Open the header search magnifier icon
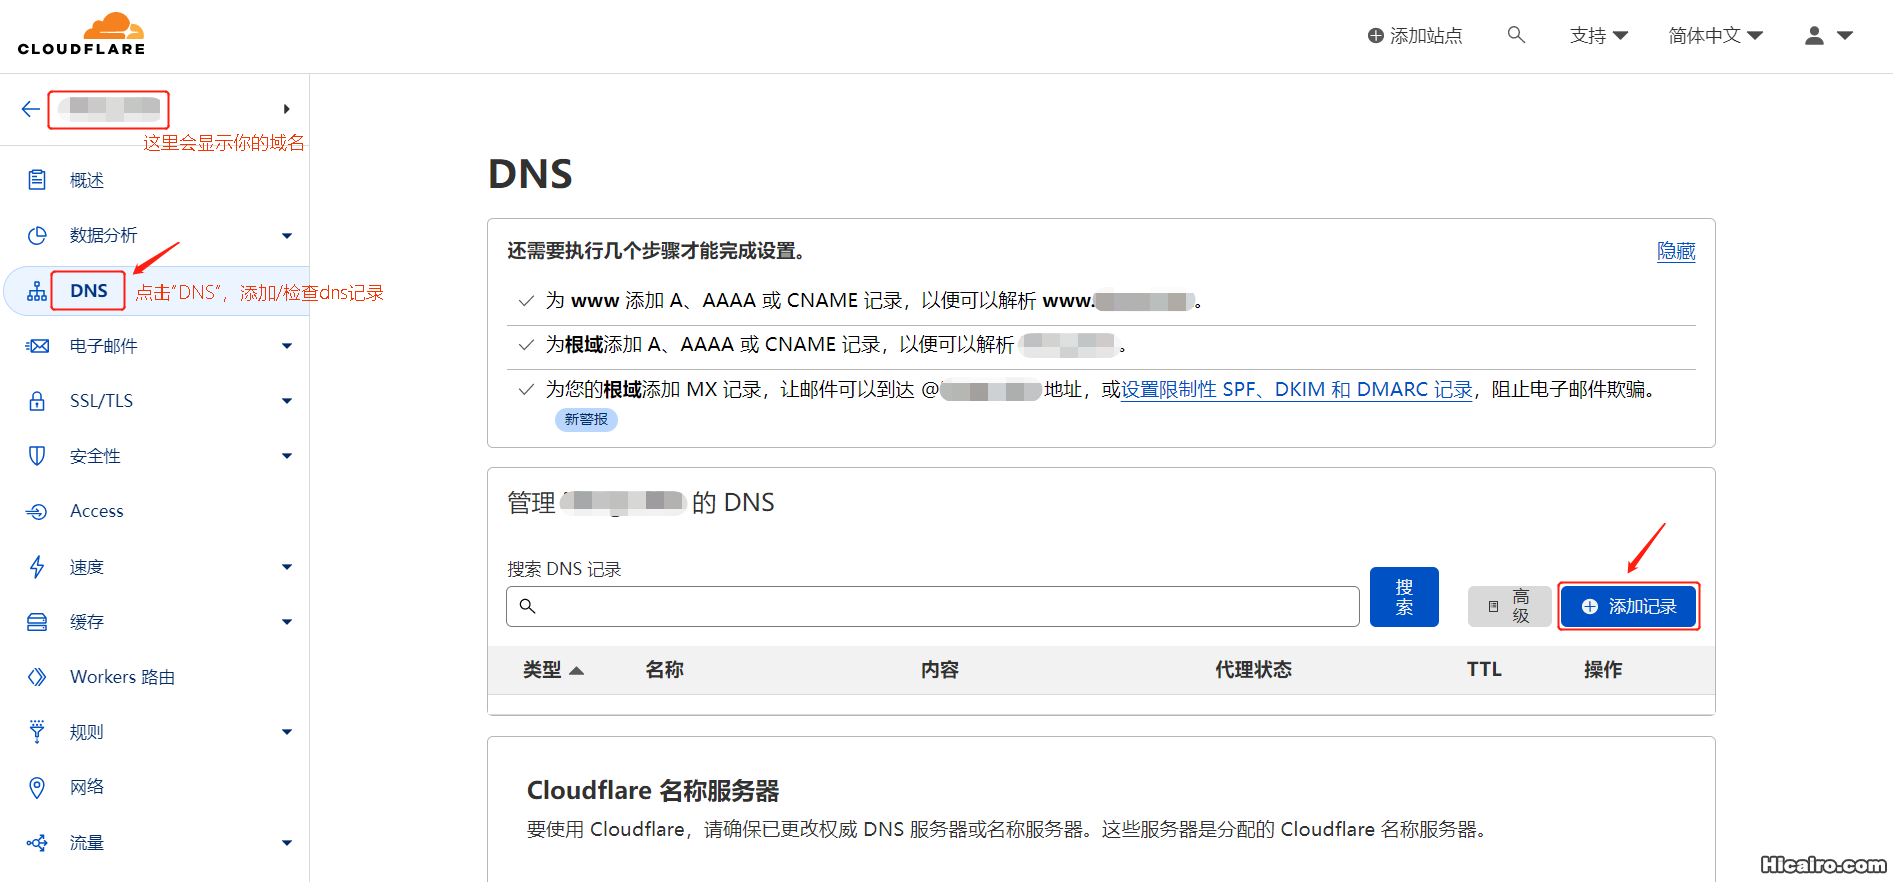The image size is (1893, 882). click(1516, 35)
